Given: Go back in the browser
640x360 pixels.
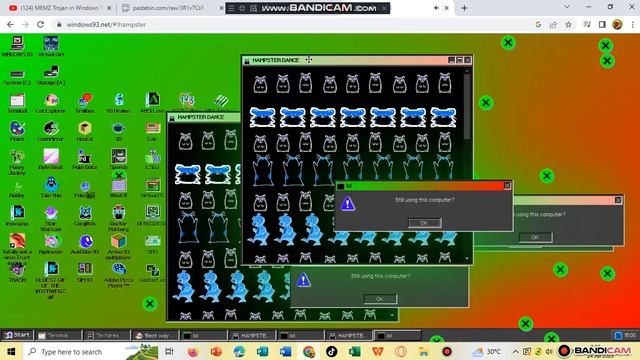Looking at the screenshot, I should (10, 24).
